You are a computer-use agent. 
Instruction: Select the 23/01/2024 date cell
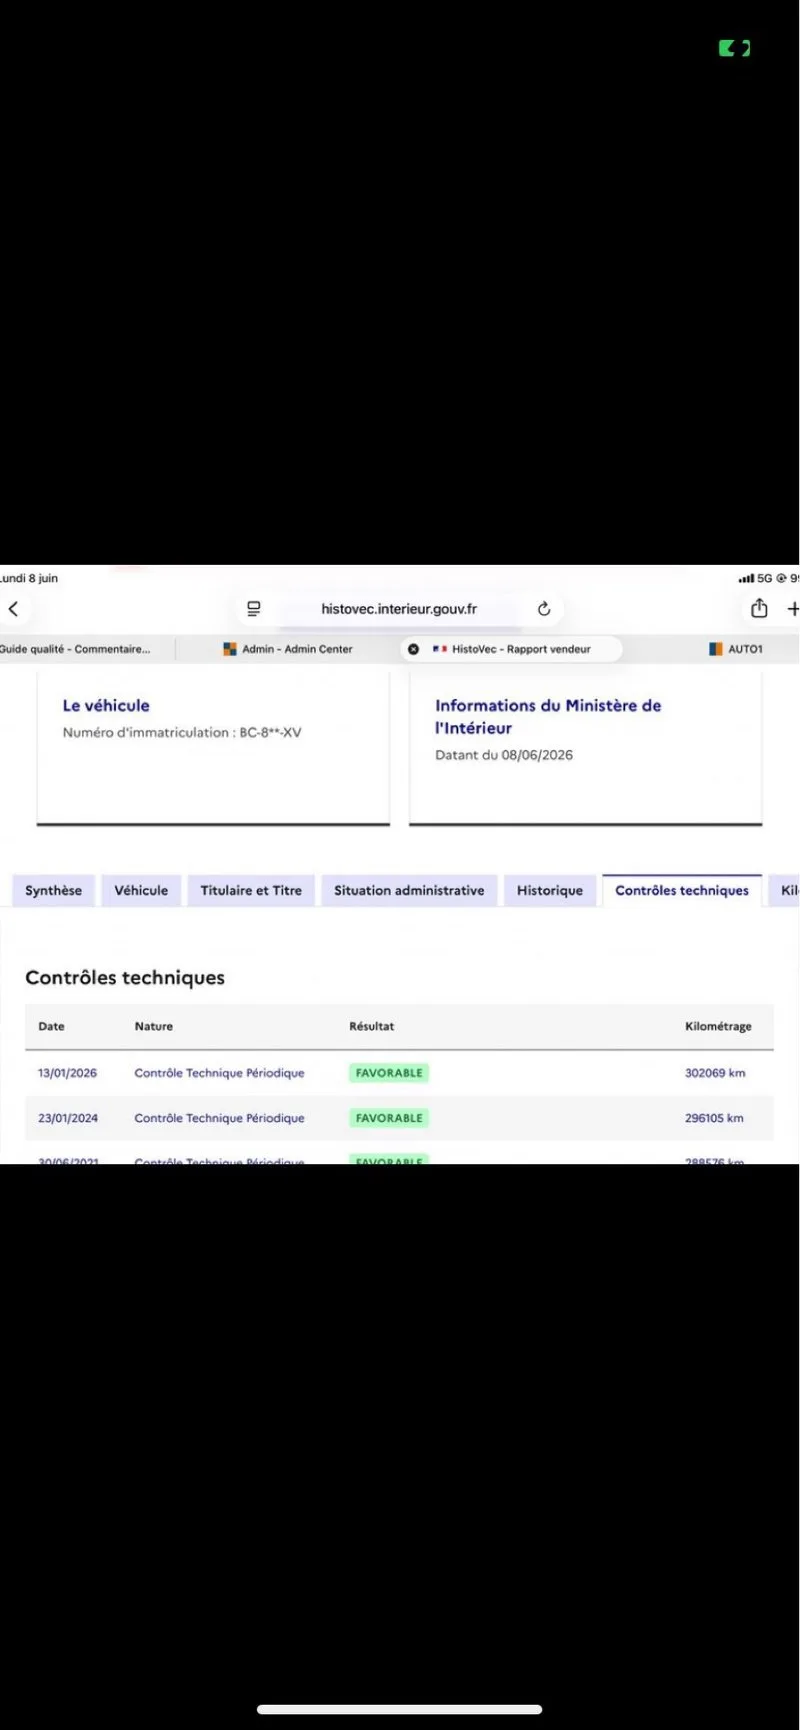[x=68, y=1118]
